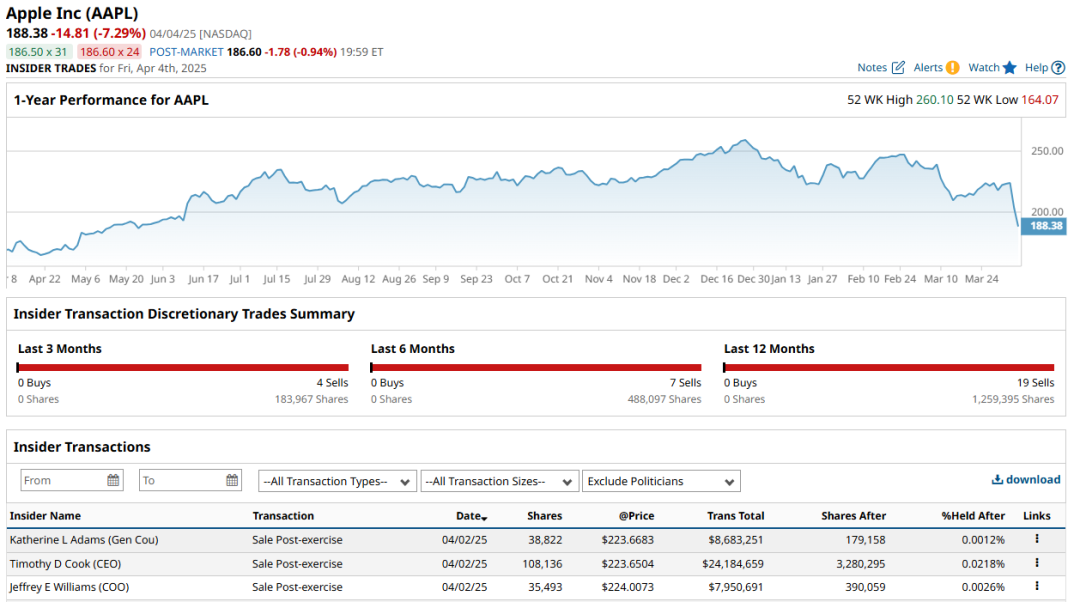Open links menu for Jeffrey E Williams row
Viewport: 1080px width, 602px height.
[x=1037, y=586]
